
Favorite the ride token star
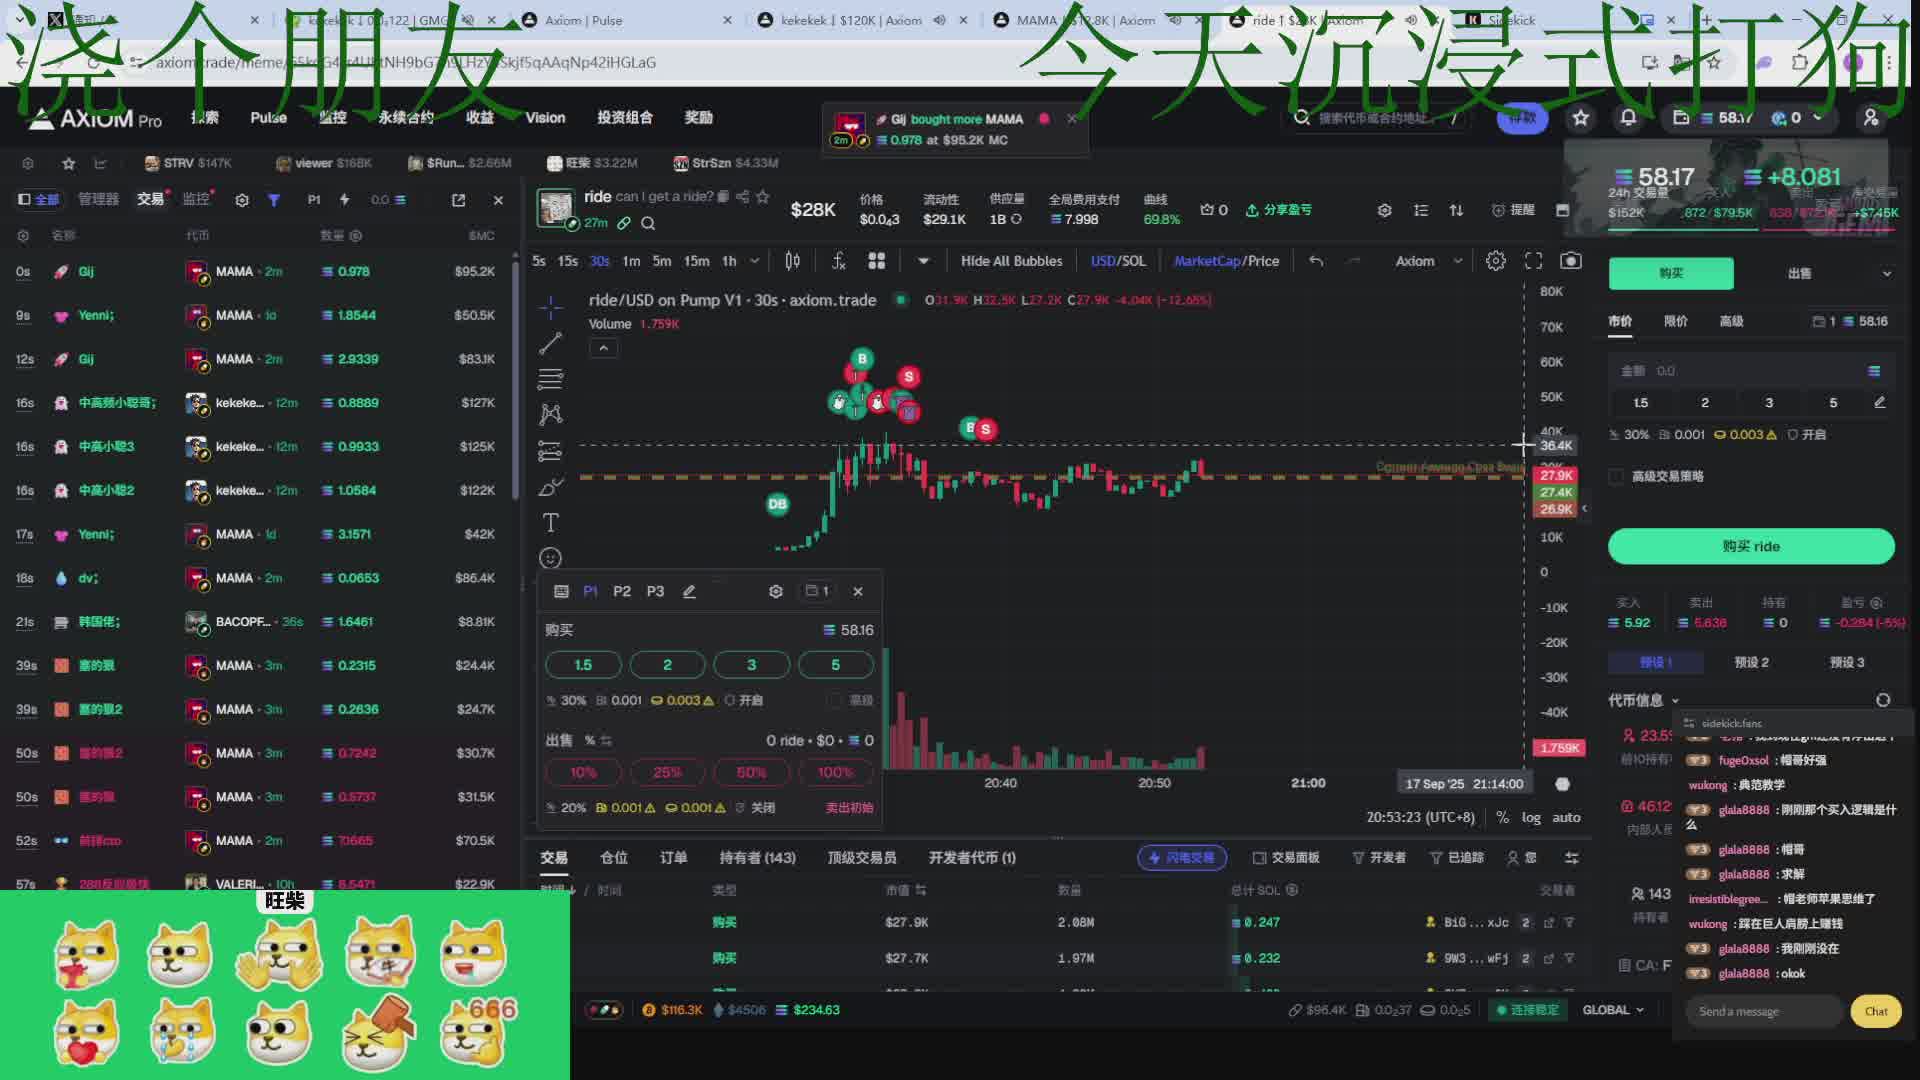[763, 196]
